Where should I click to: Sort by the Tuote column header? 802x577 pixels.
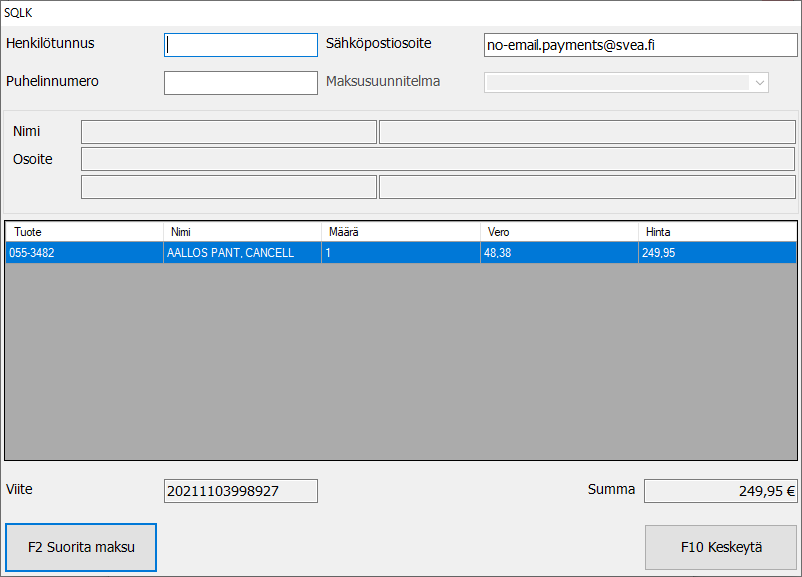tap(84, 232)
